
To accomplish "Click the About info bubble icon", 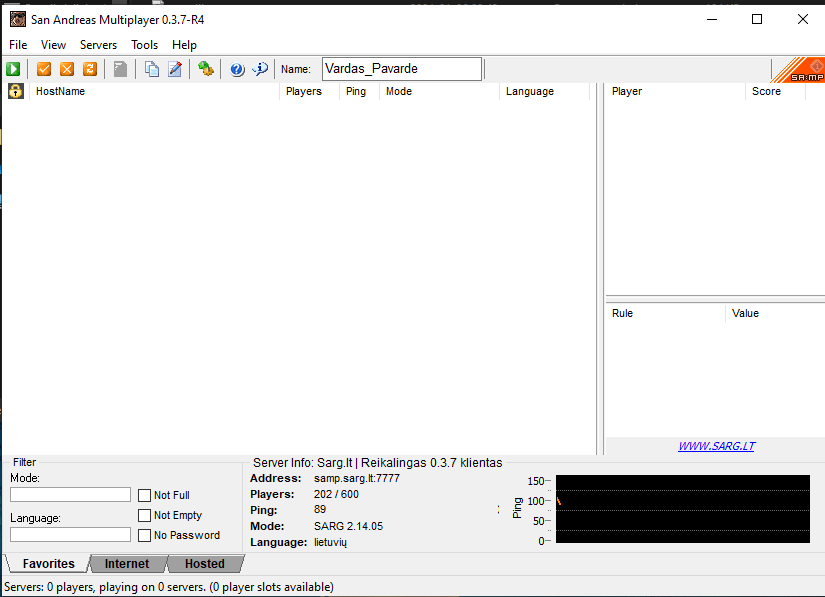I will (x=260, y=69).
